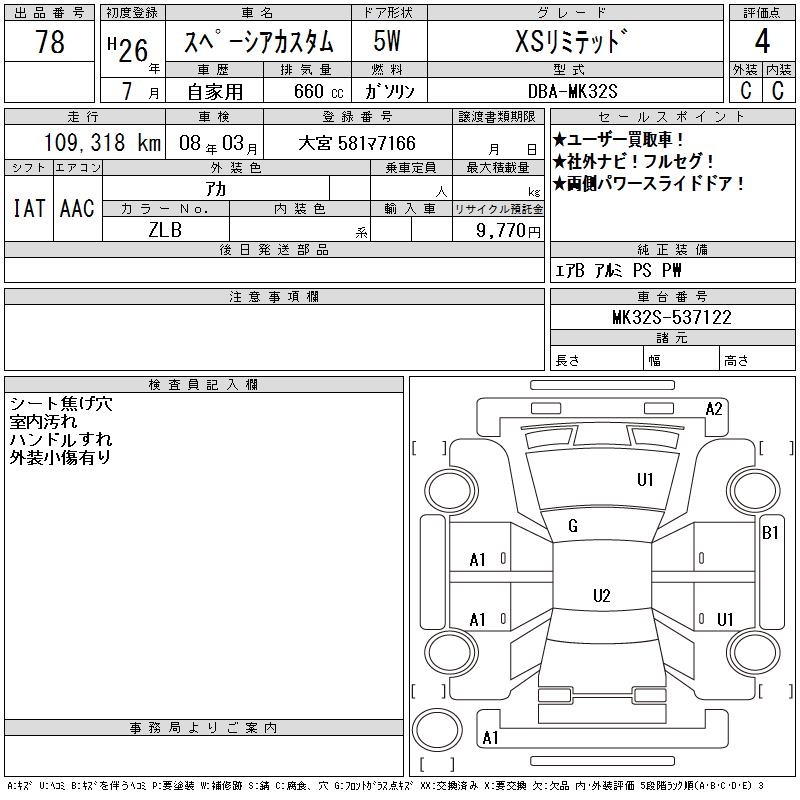Select the mileage 109,318 km
The image size is (800, 800).
point(102,142)
